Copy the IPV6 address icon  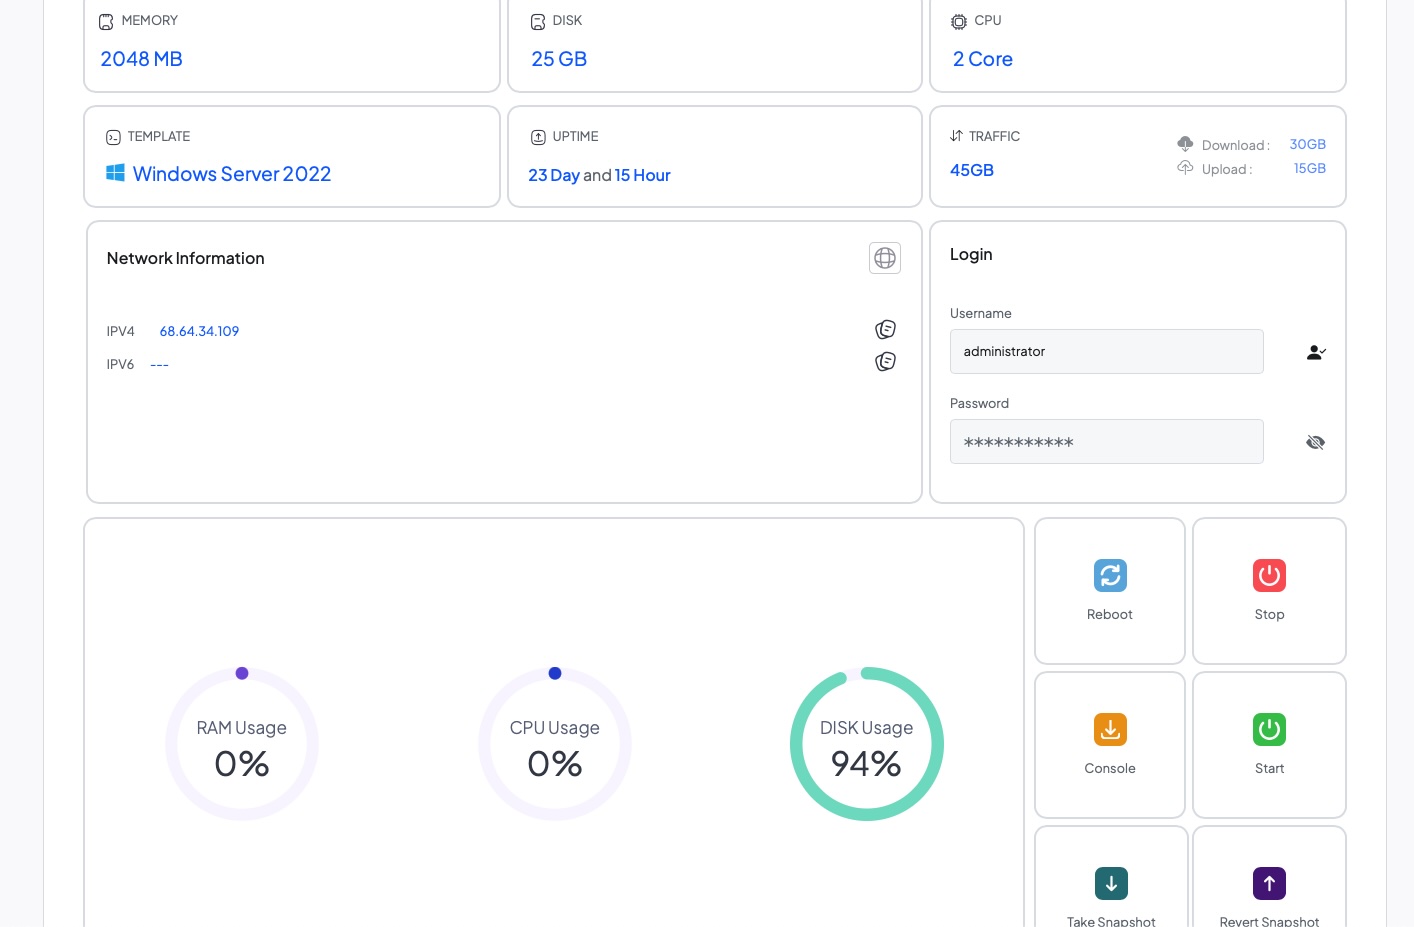(x=885, y=362)
